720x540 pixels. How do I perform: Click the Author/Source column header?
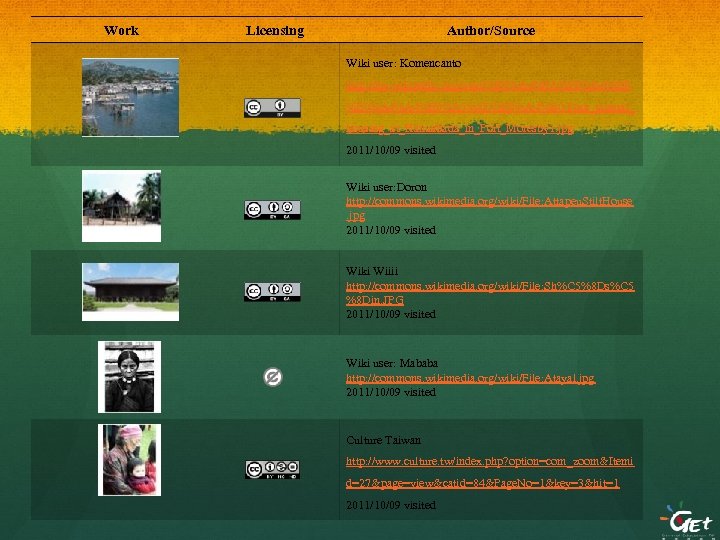[x=491, y=31]
